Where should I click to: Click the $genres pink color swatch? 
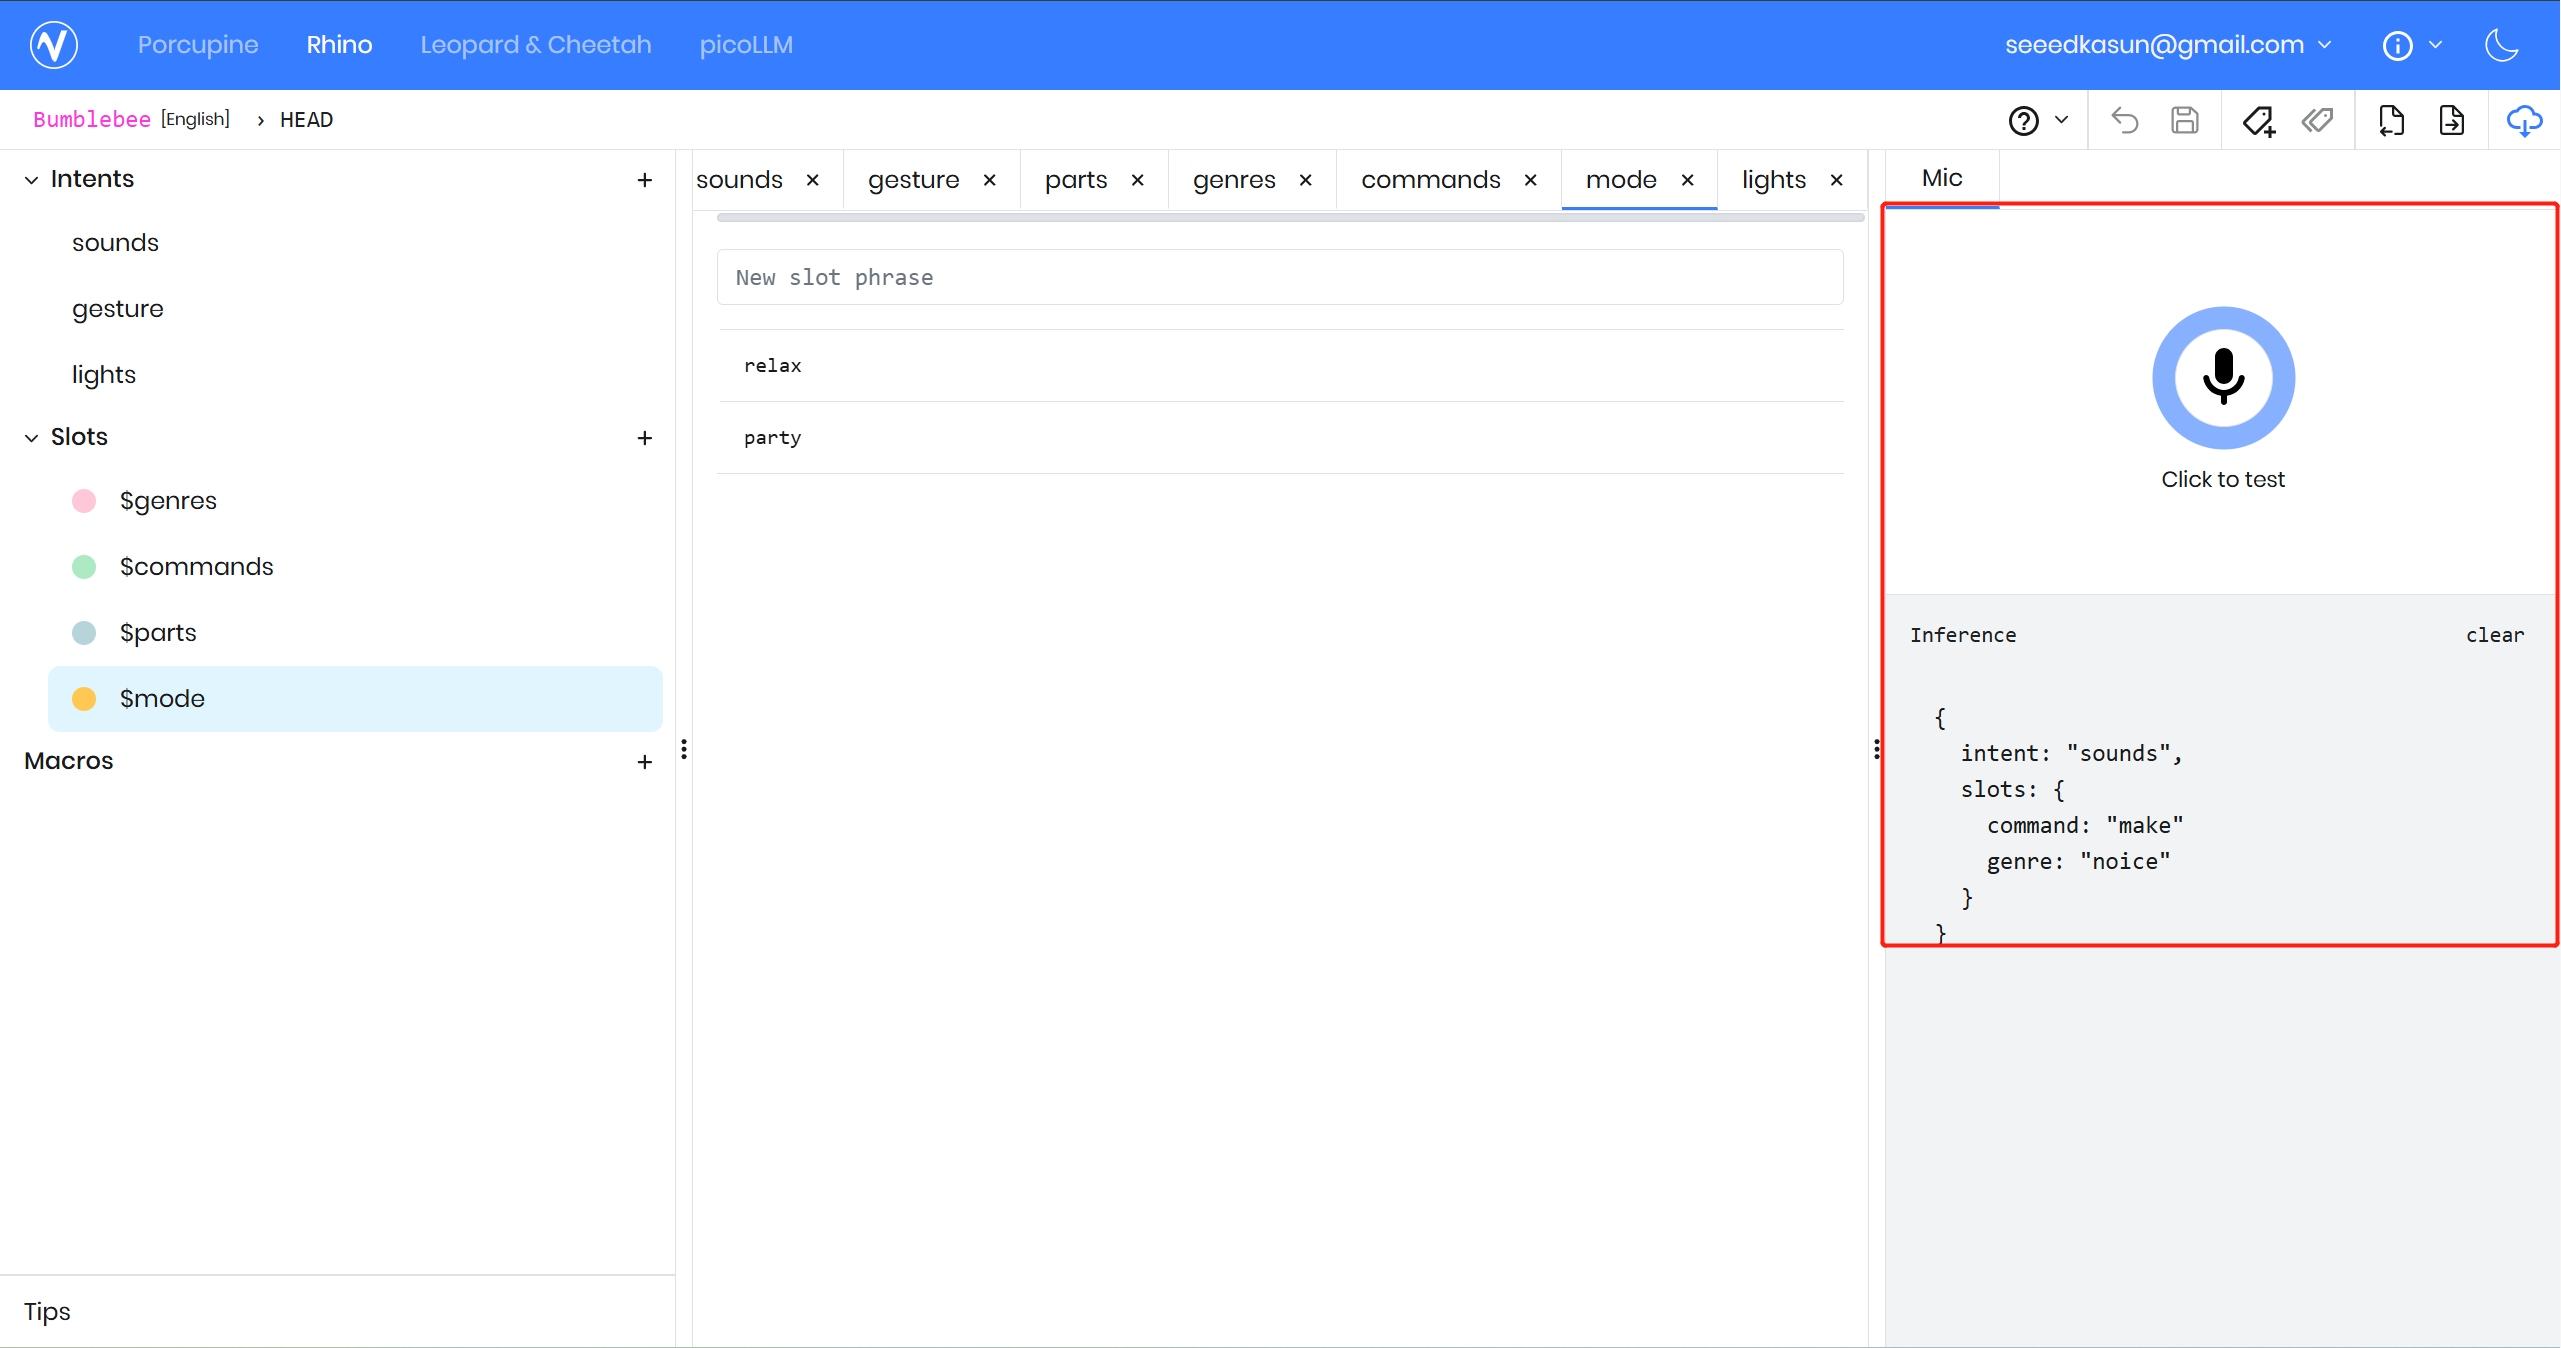coord(84,501)
